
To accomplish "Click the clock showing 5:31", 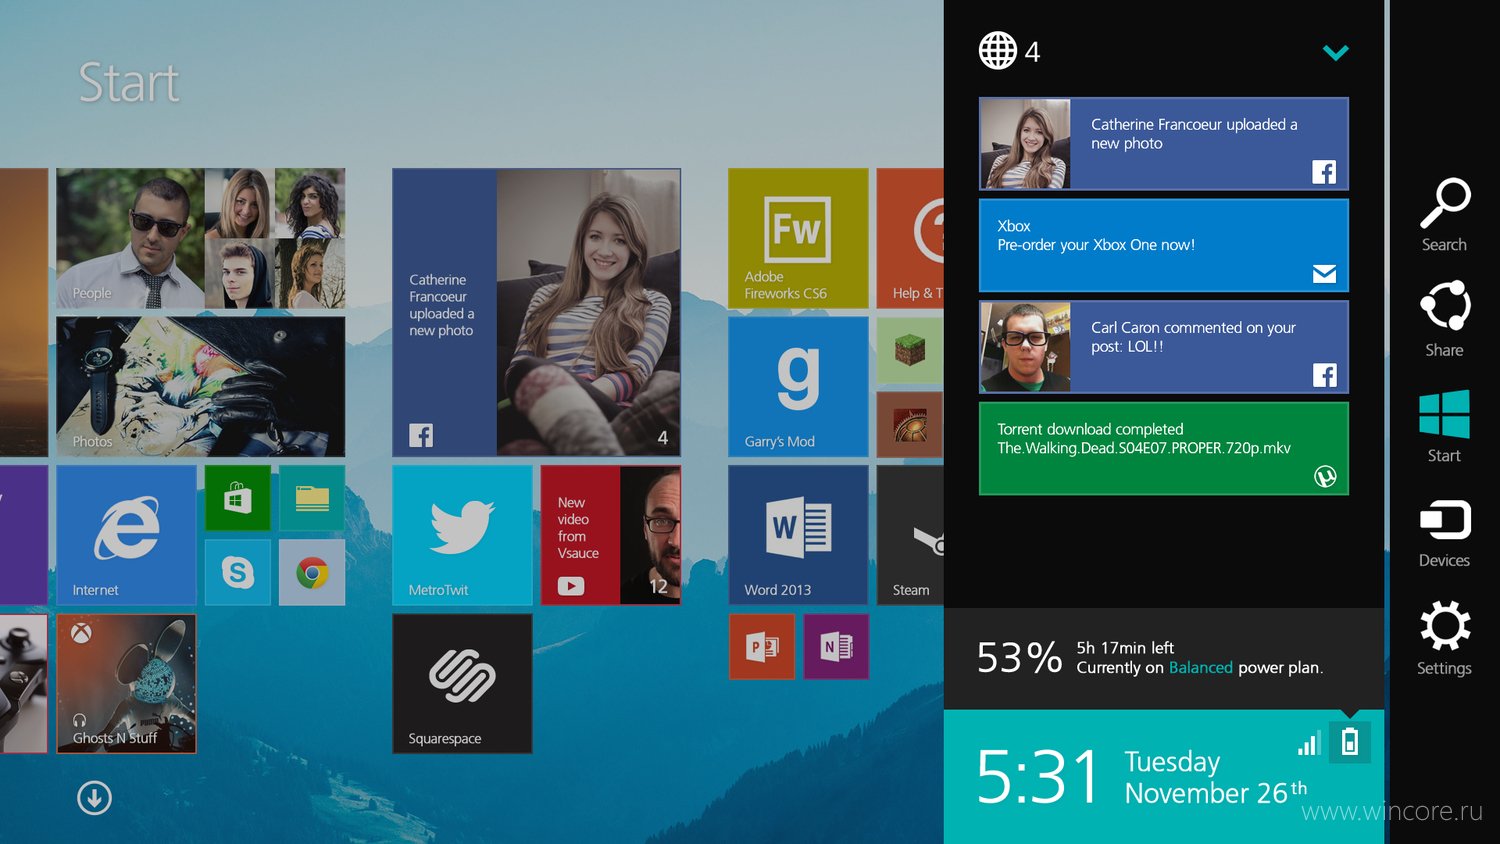I will pos(1037,777).
